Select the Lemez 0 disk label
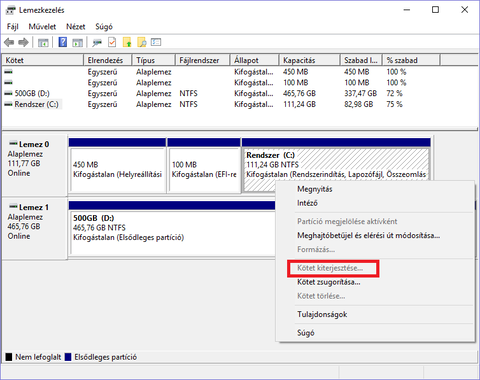The height and width of the screenshot is (380, 480). coord(34,165)
